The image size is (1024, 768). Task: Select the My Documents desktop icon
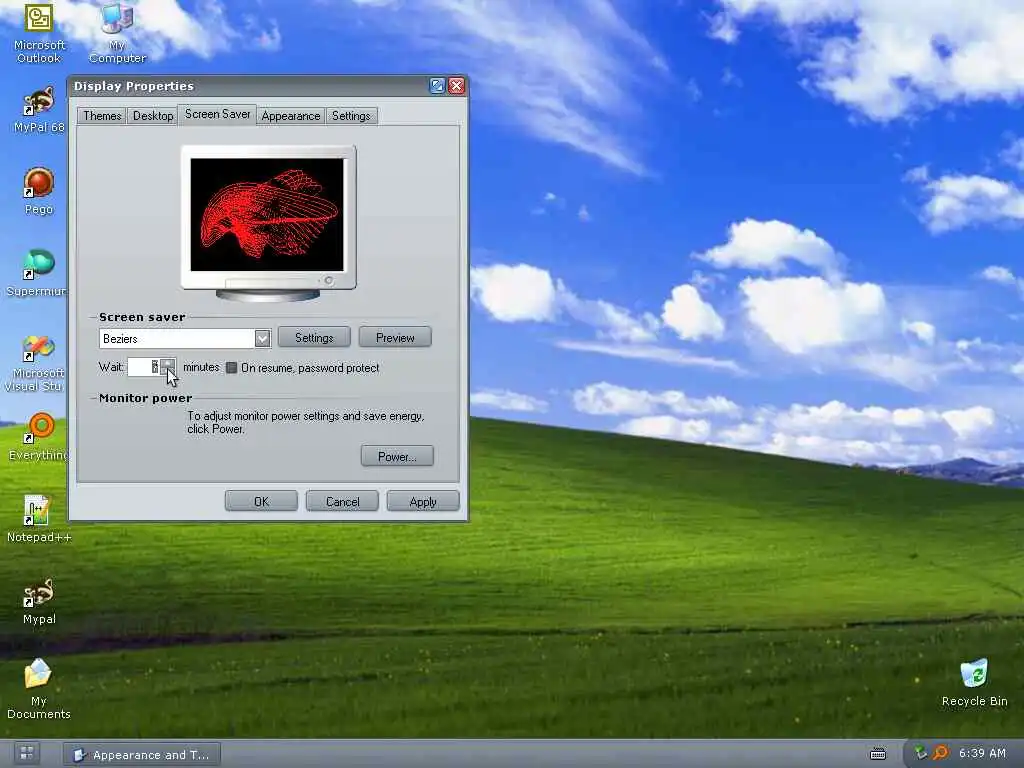click(39, 688)
